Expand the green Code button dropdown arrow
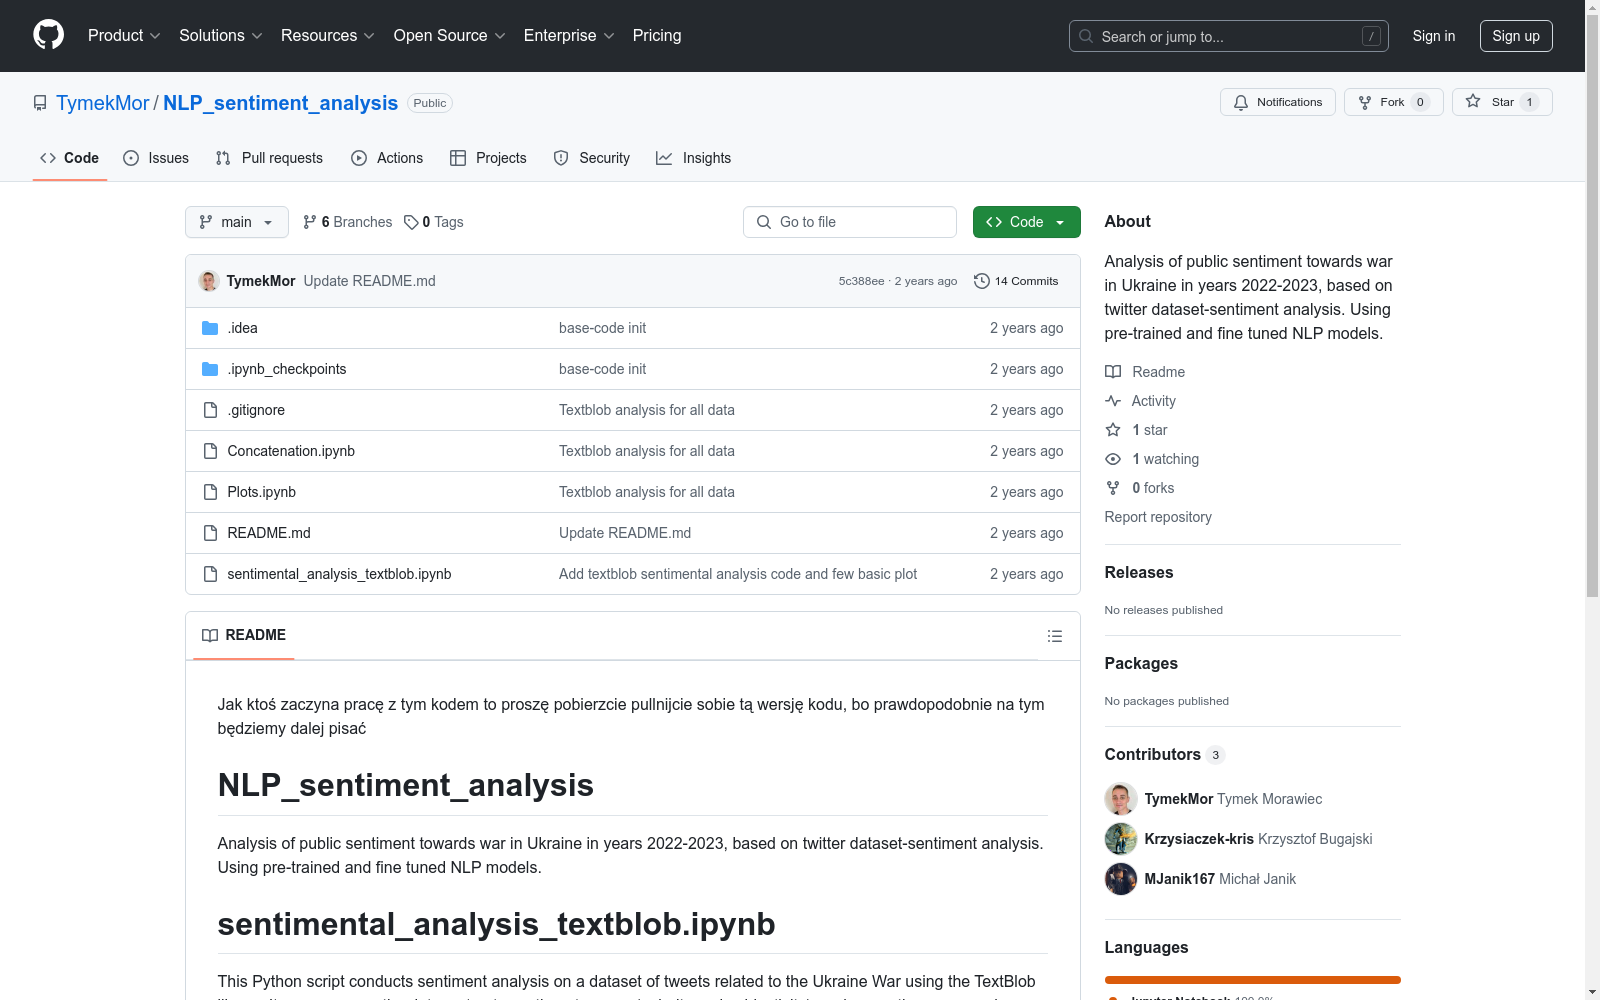Viewport: 1600px width, 1000px height. (1059, 222)
